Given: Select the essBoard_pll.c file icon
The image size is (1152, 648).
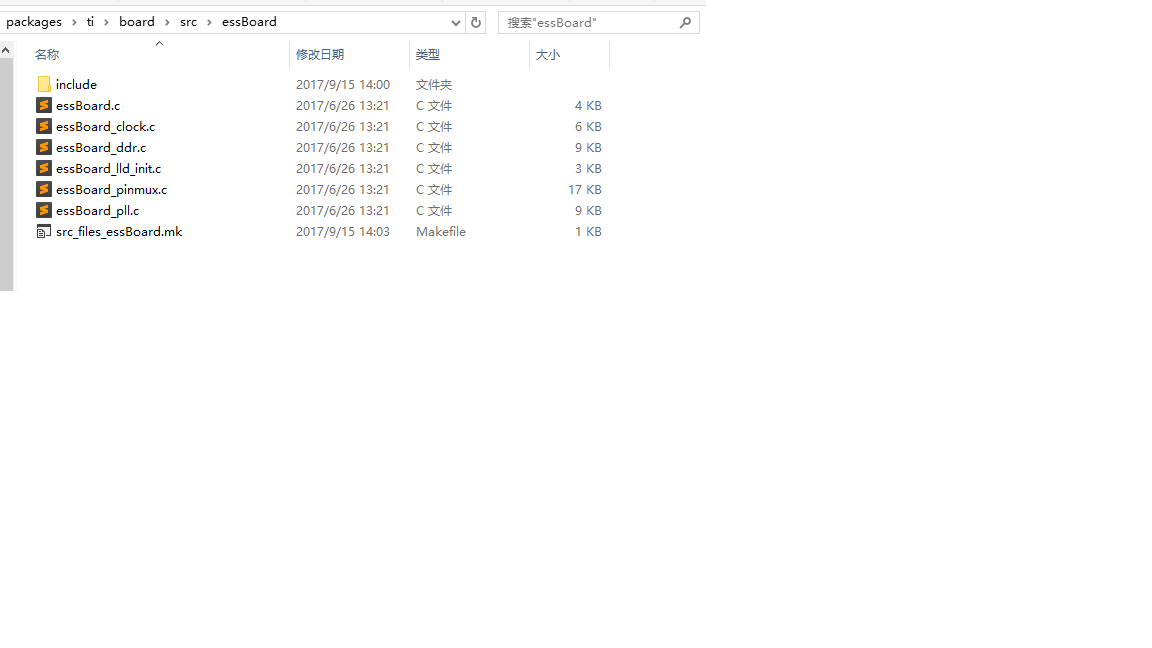Looking at the screenshot, I should tap(44, 210).
